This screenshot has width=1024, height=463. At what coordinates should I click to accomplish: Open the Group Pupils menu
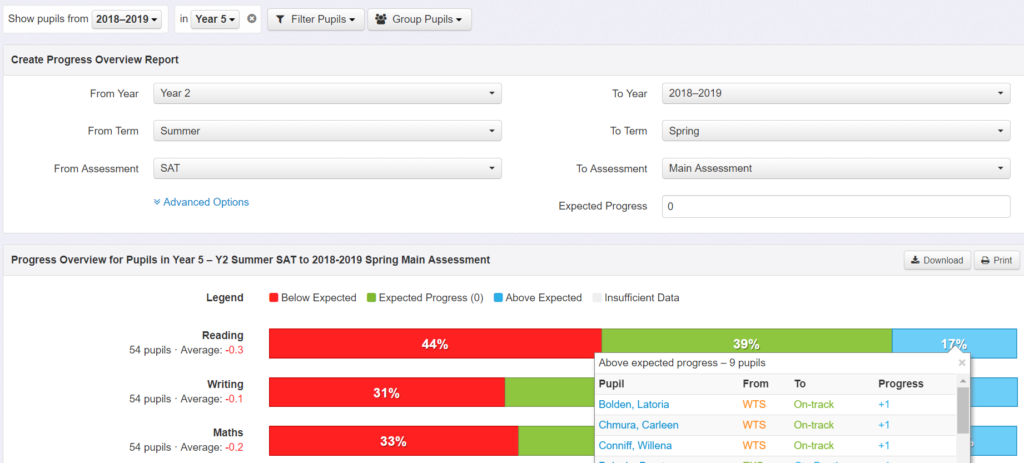[419, 20]
